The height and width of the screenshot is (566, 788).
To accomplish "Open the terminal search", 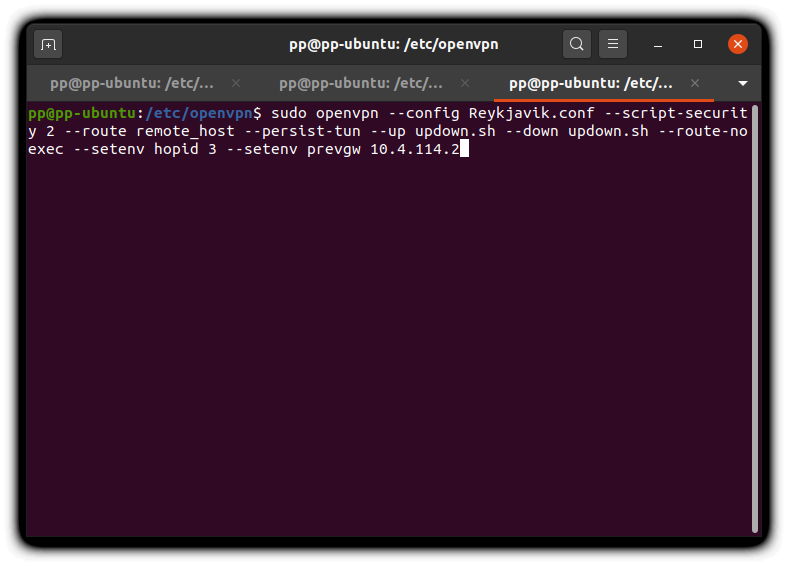I will point(576,44).
